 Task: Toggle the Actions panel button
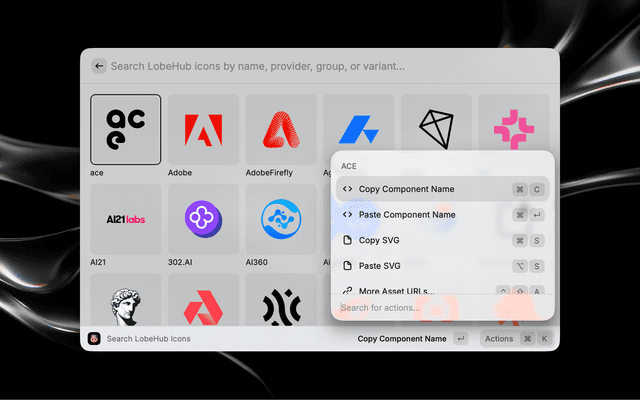[498, 339]
